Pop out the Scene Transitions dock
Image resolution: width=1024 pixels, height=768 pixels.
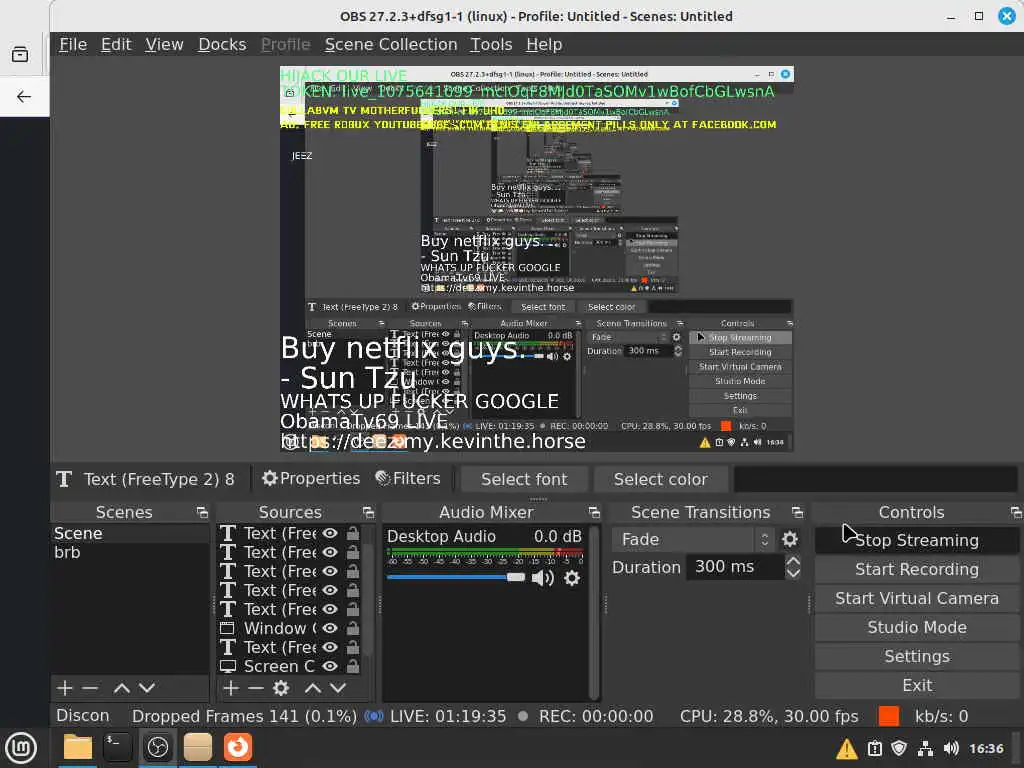point(797,513)
